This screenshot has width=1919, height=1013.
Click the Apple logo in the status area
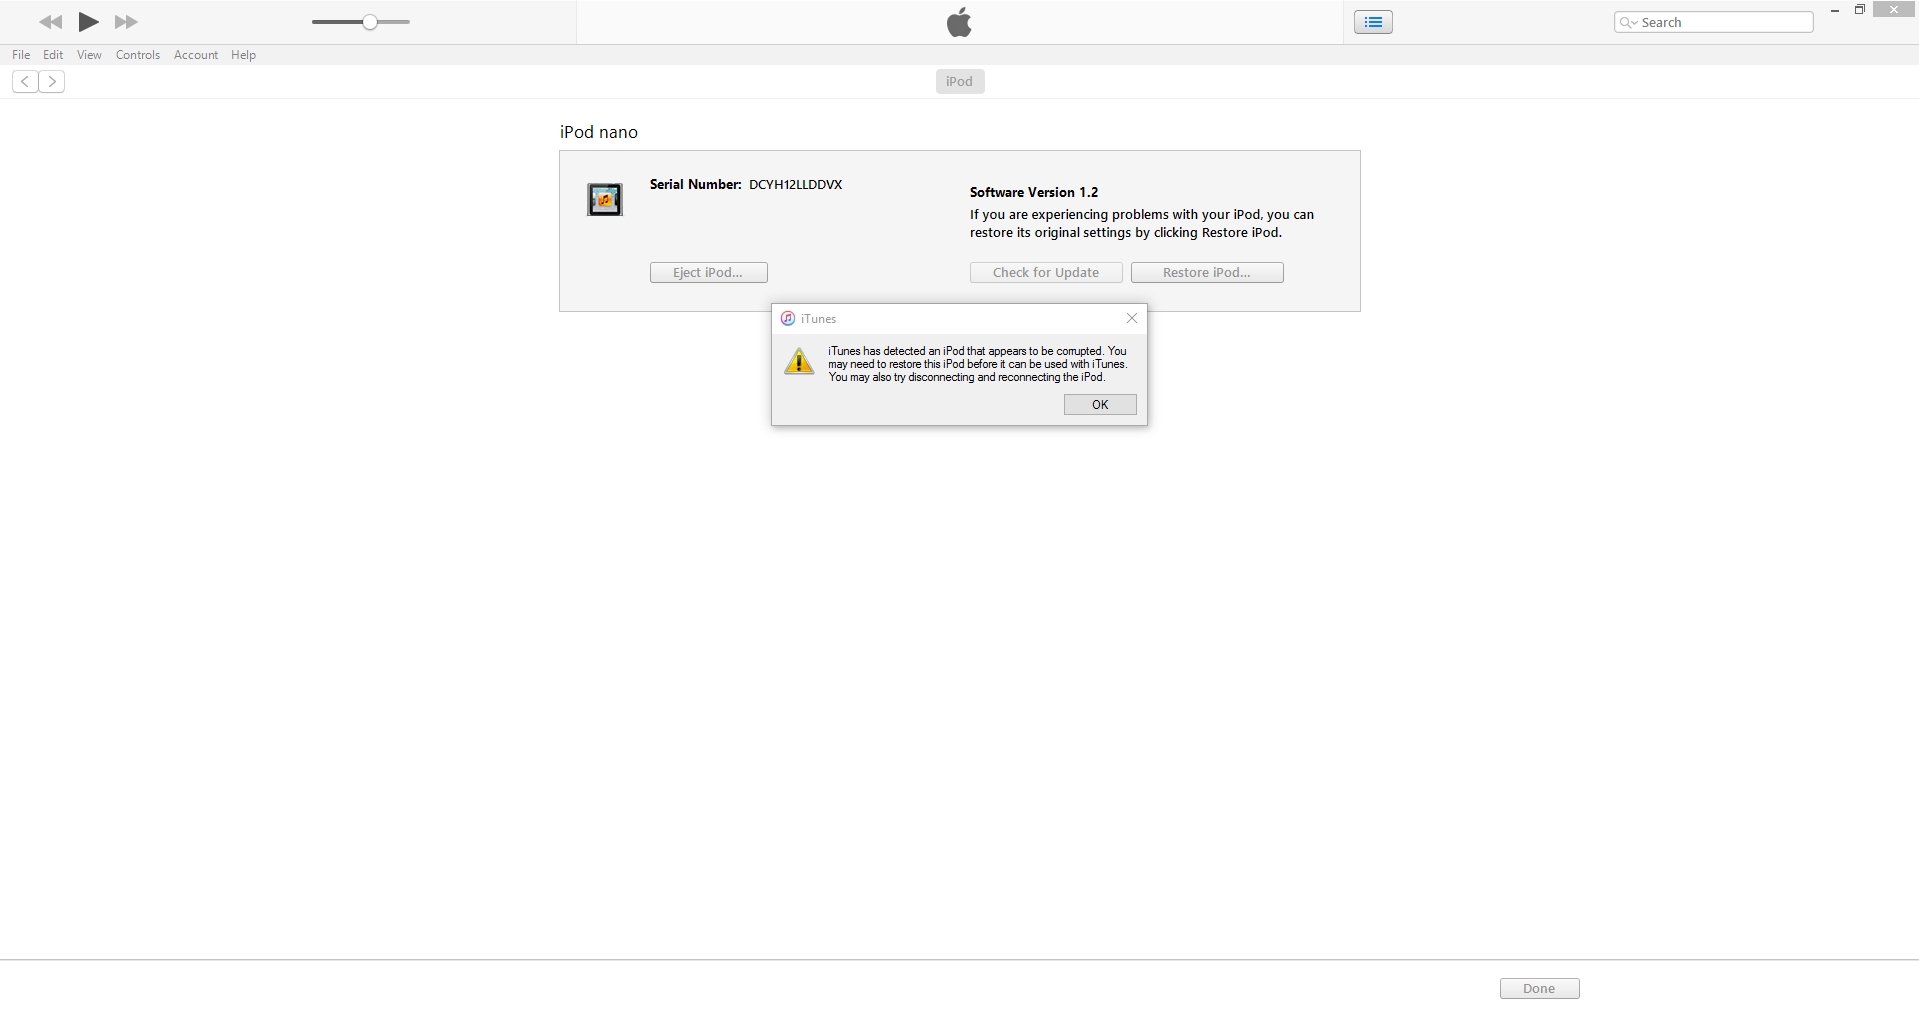click(x=959, y=22)
